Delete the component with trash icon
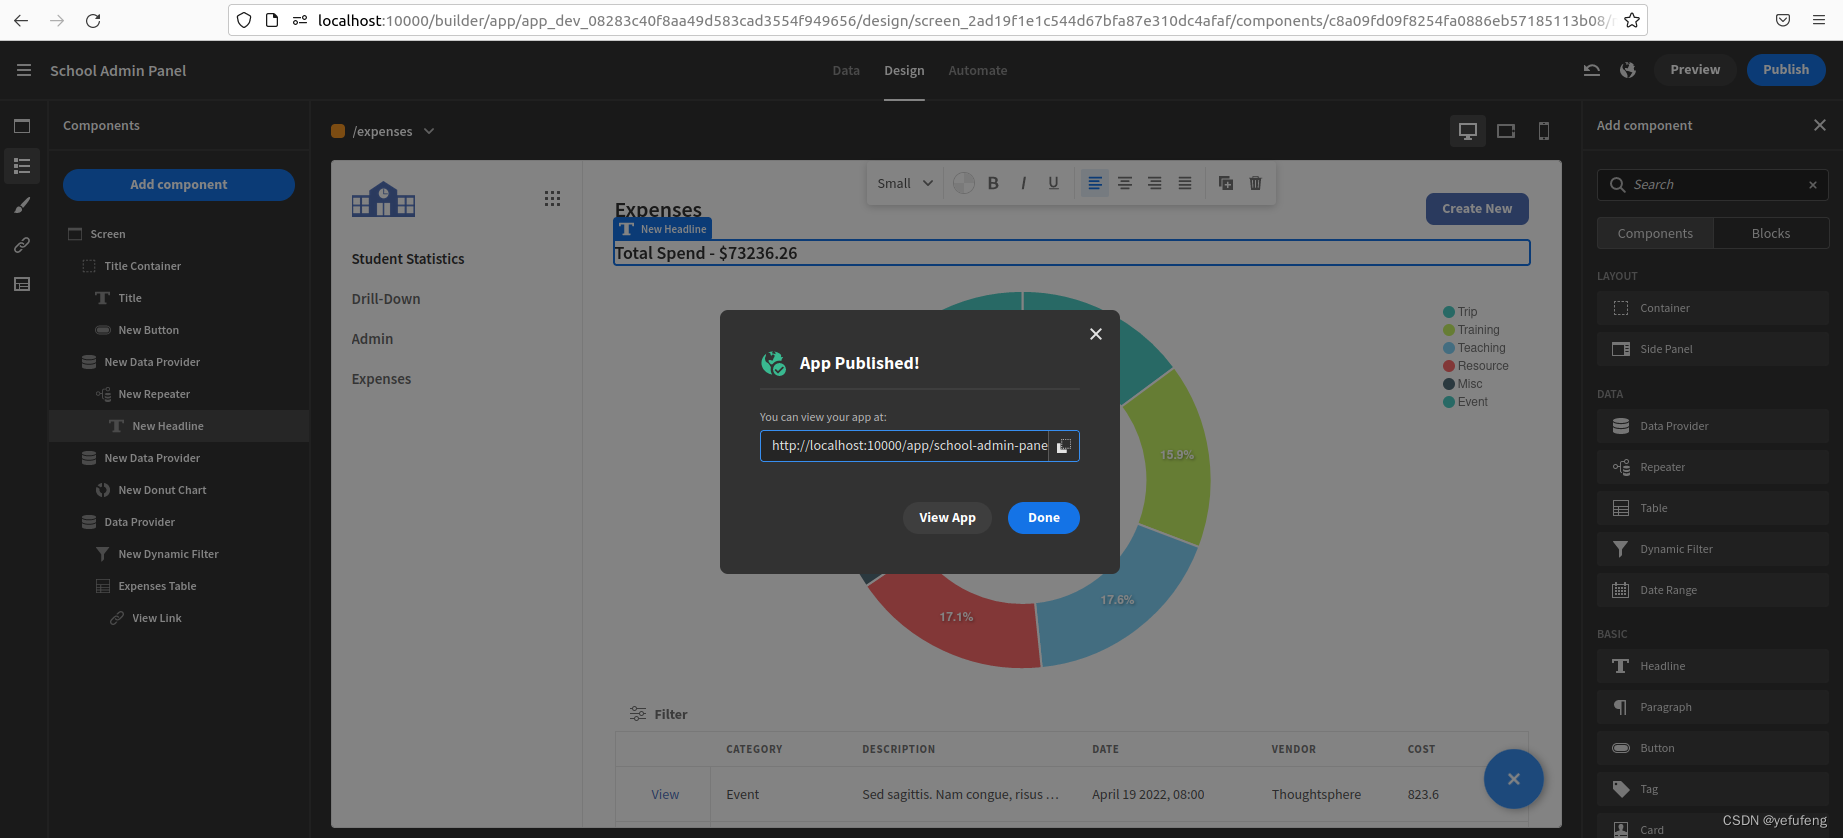This screenshot has height=838, width=1843. tap(1256, 183)
